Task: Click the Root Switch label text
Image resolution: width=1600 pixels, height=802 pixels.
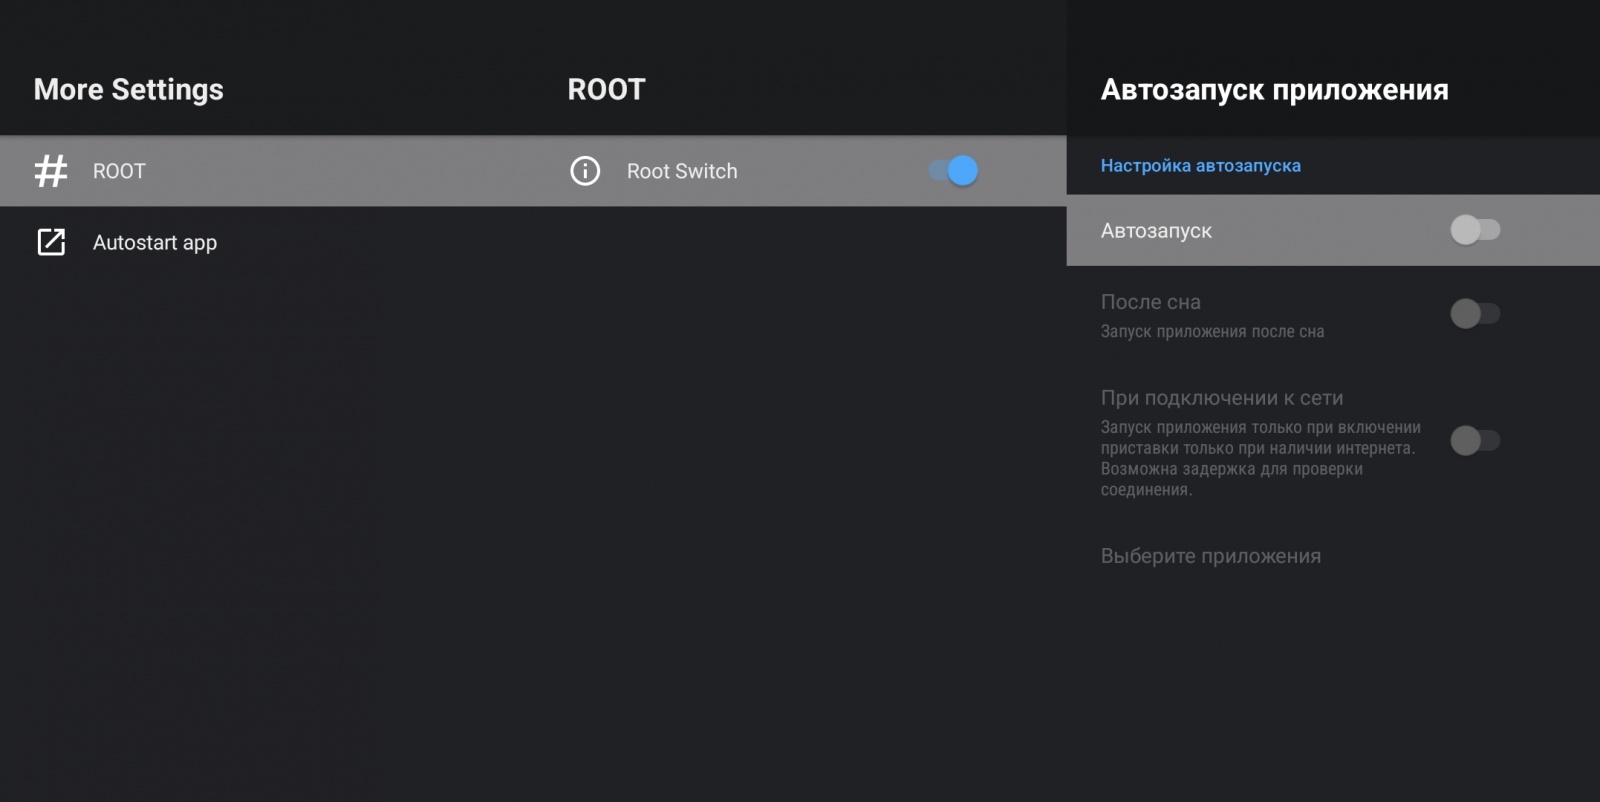Action: (x=682, y=171)
